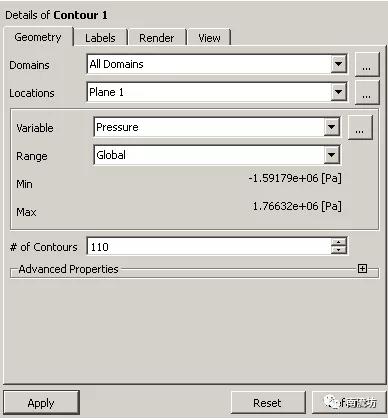Viewport: 388px width, 420px height.
Task: Switch to the Geometry tab
Action: coord(38,37)
